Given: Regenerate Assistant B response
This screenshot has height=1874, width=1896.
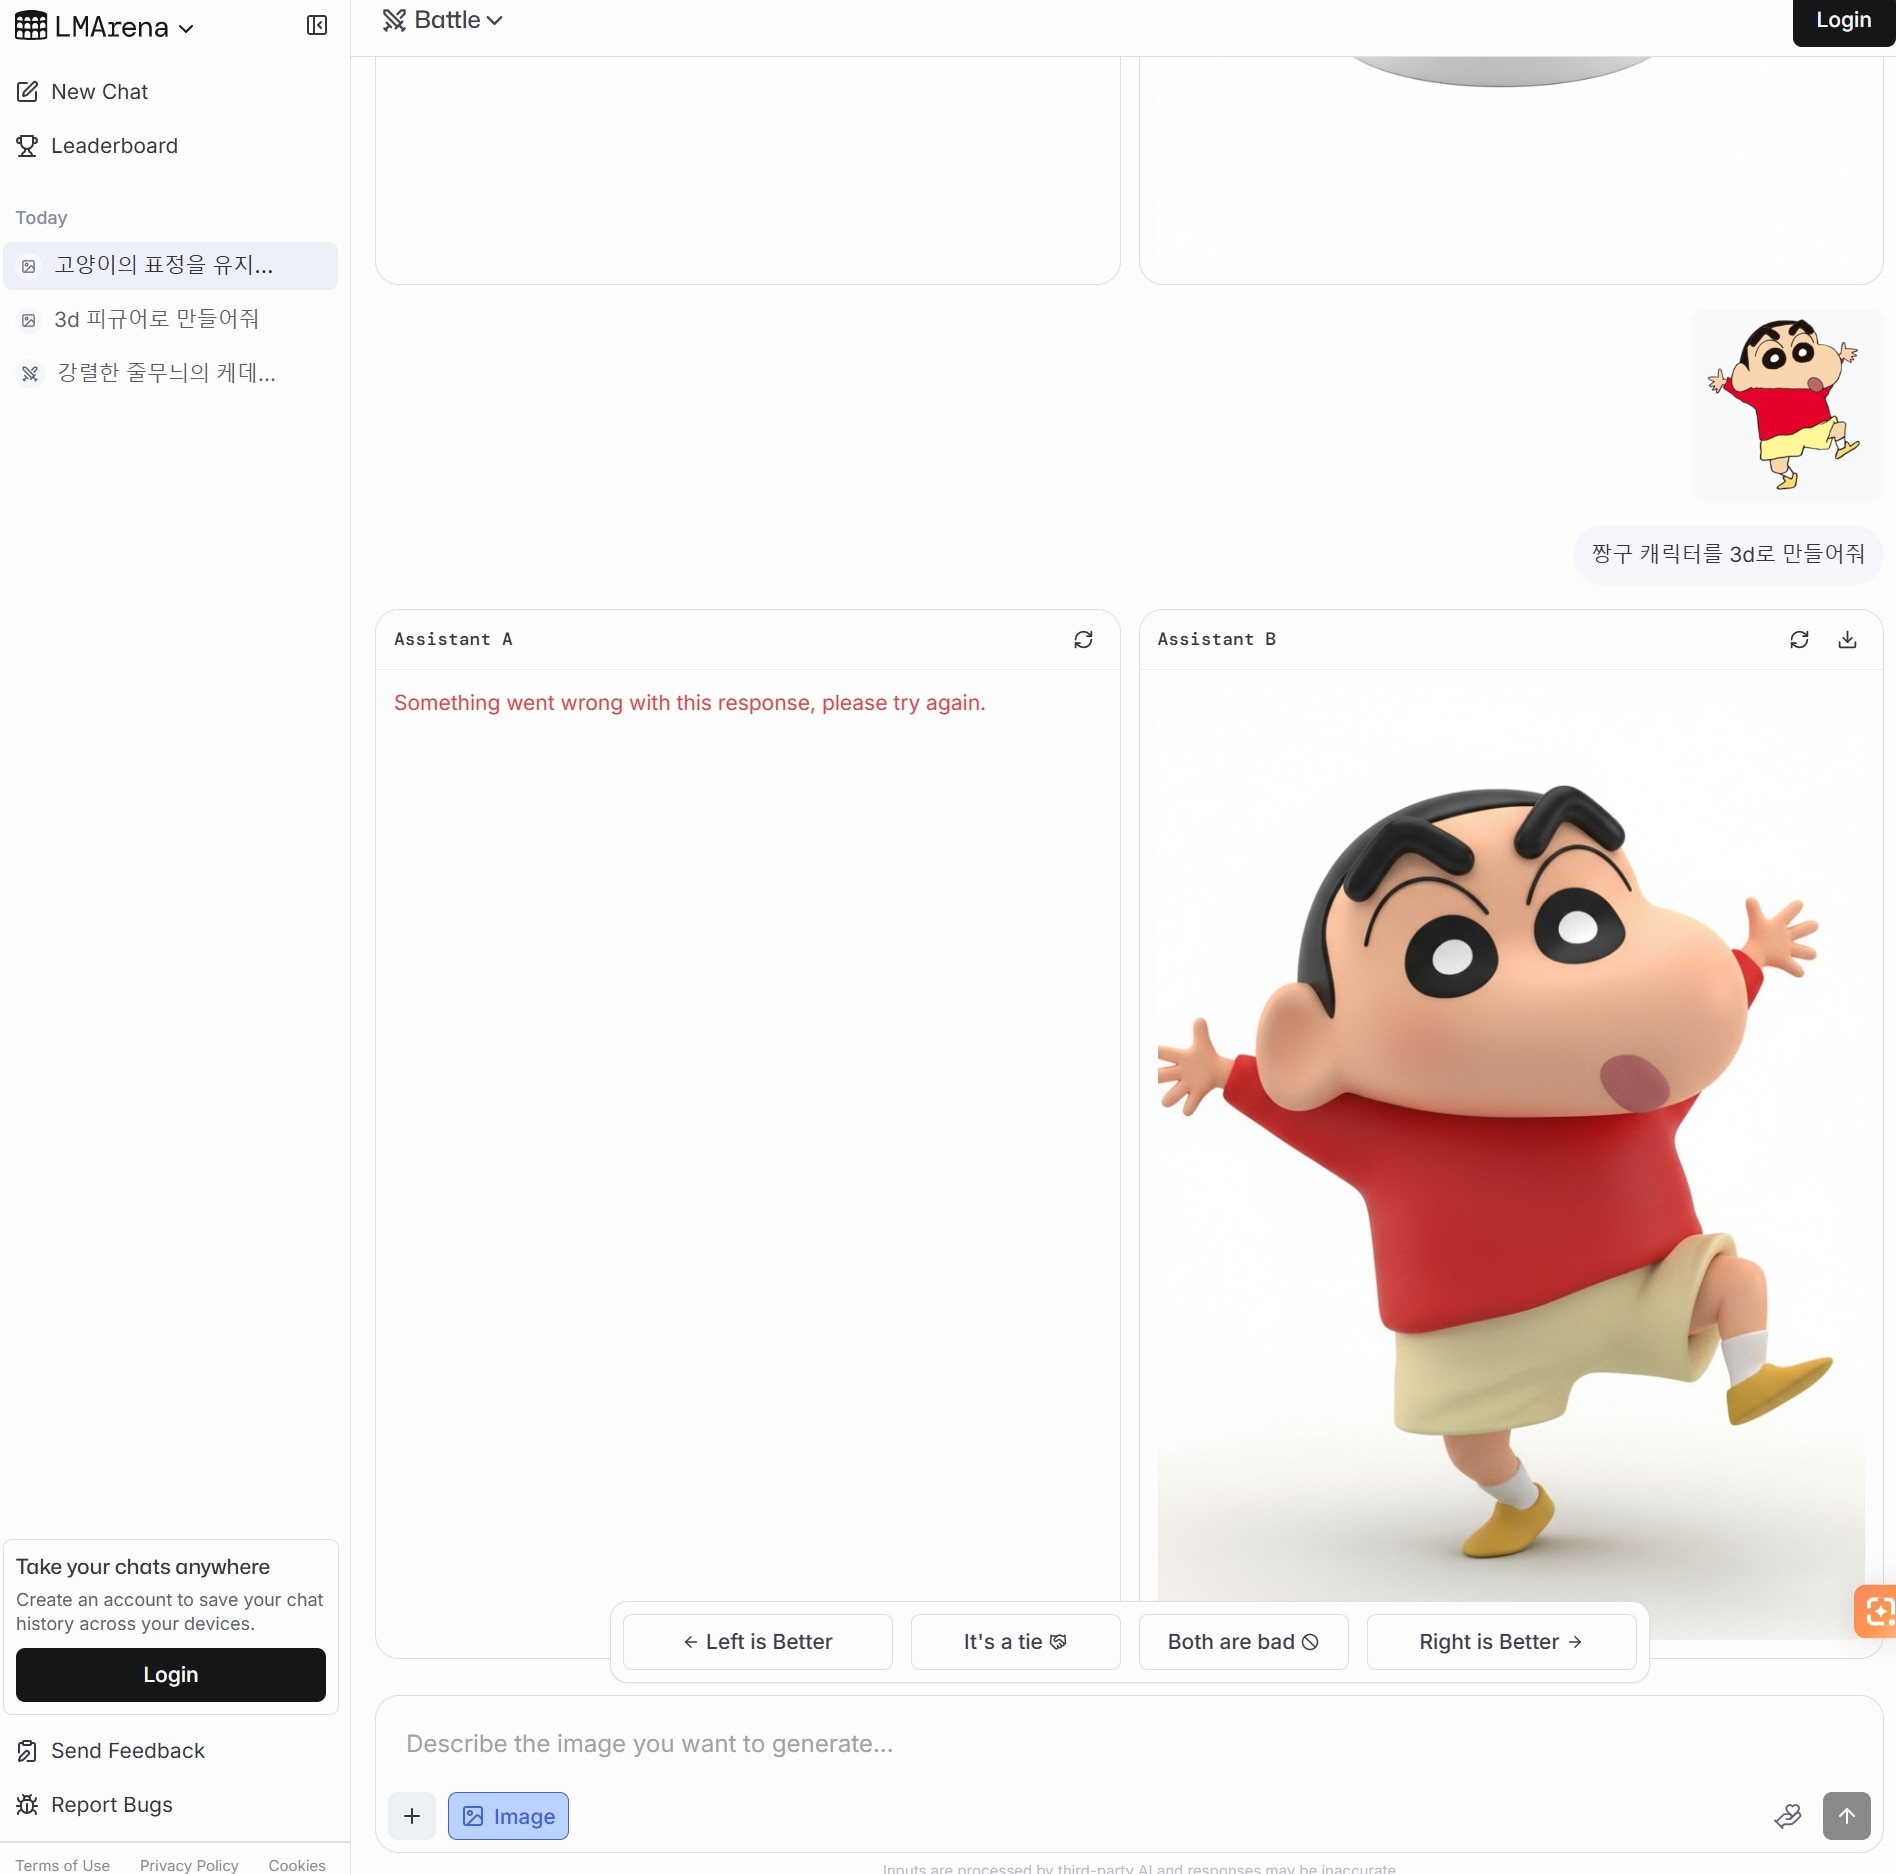Looking at the screenshot, I should coord(1799,640).
